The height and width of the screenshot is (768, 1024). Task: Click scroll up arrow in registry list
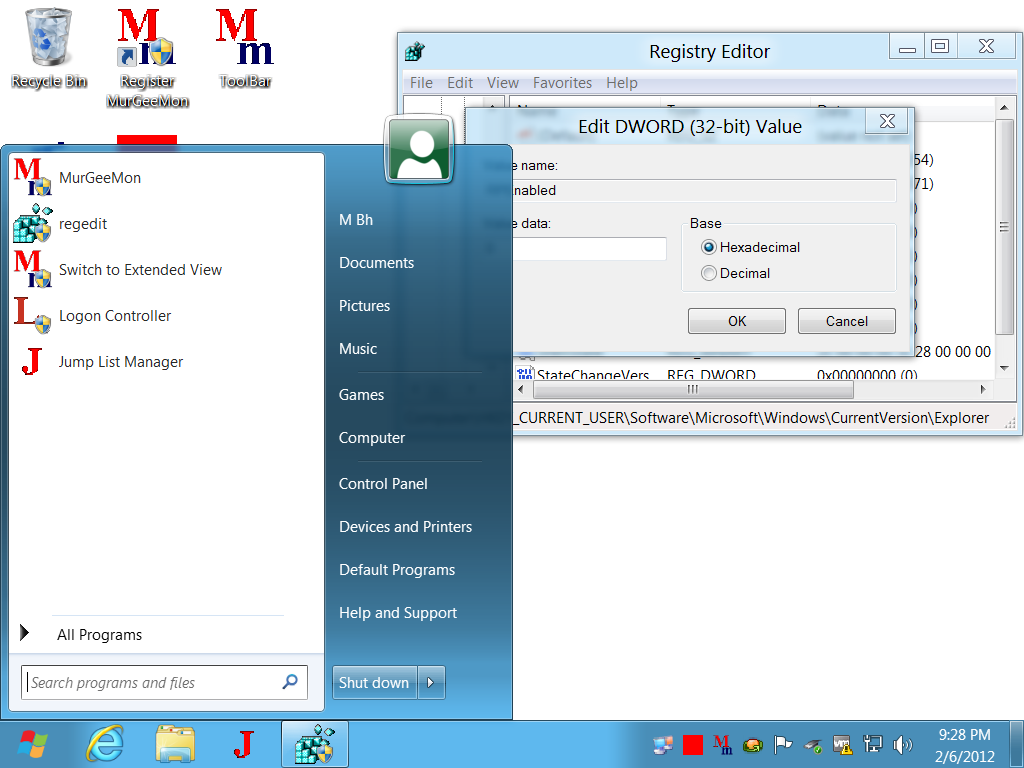click(1004, 107)
